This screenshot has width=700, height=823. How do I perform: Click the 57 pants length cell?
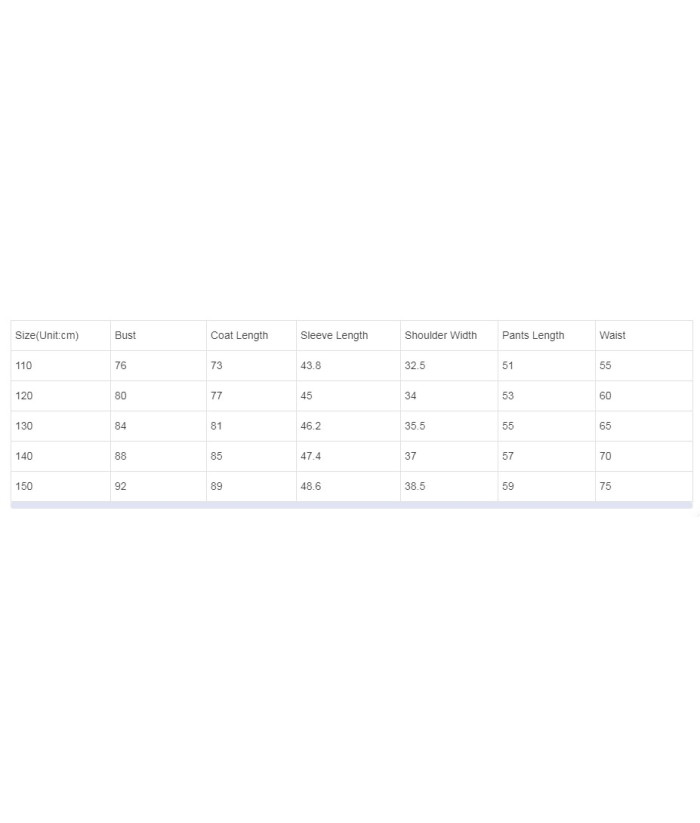[546, 456]
